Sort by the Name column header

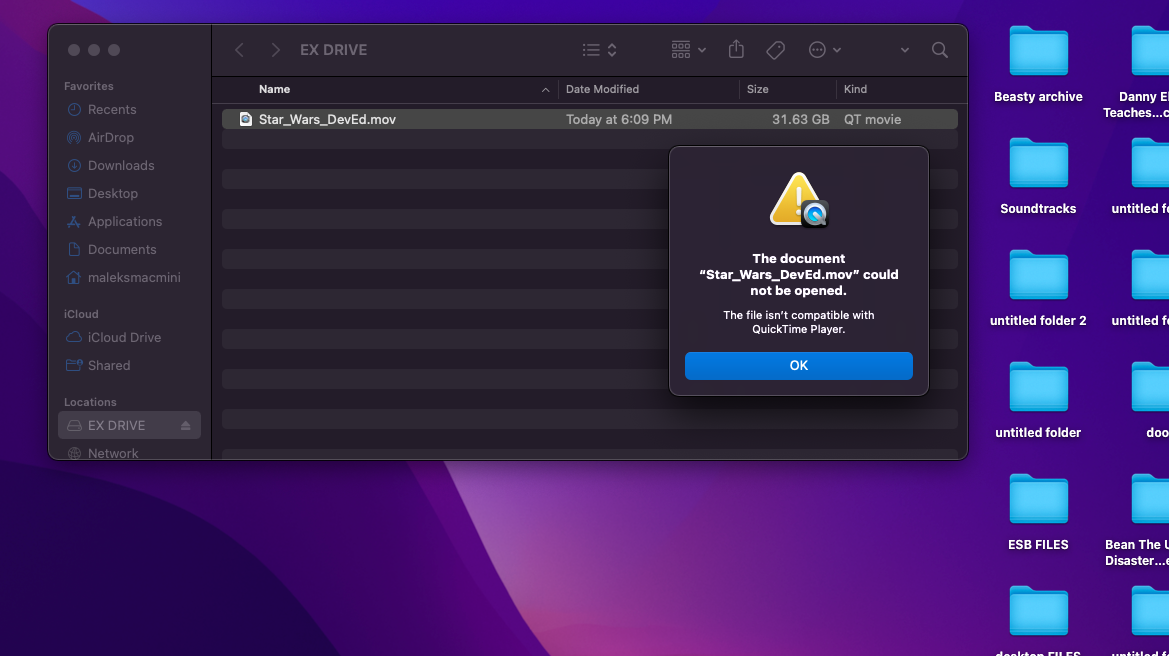pyautogui.click(x=274, y=89)
